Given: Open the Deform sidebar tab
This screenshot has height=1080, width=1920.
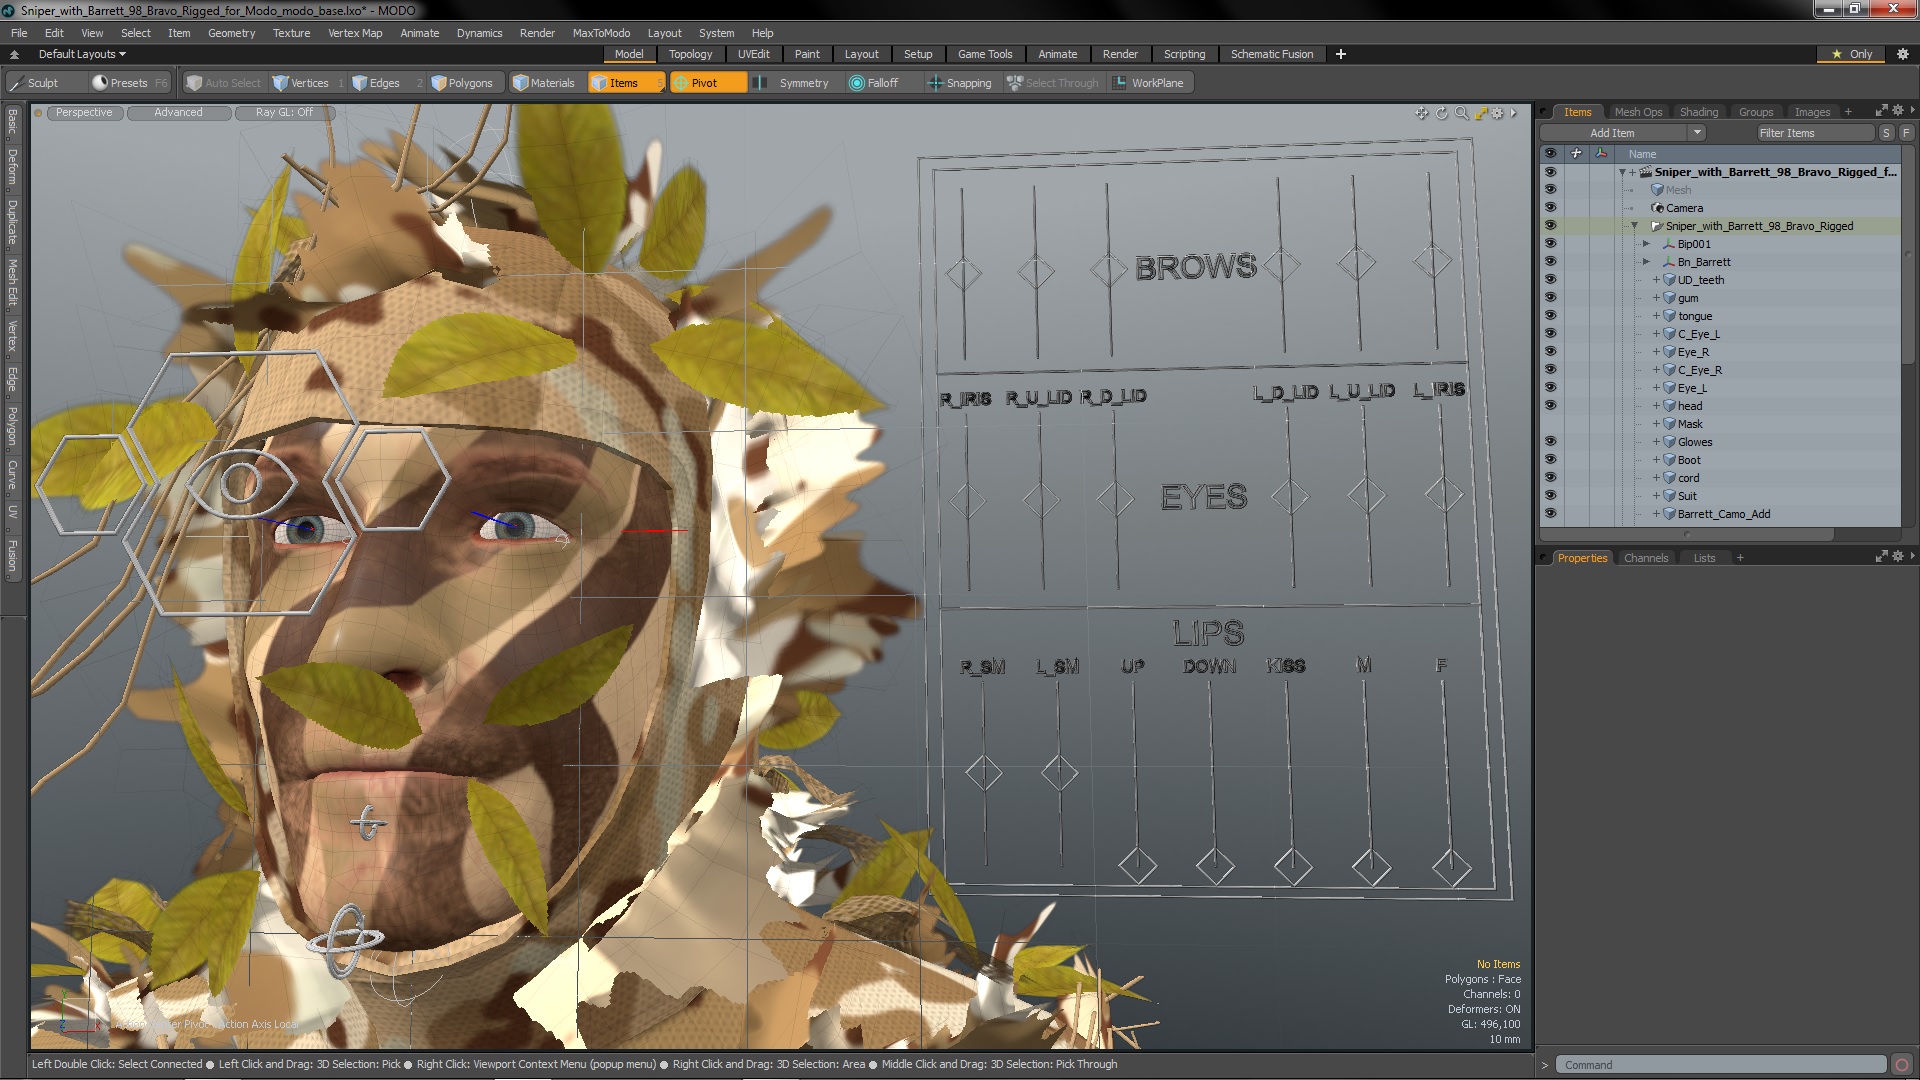Looking at the screenshot, I should point(12,168).
